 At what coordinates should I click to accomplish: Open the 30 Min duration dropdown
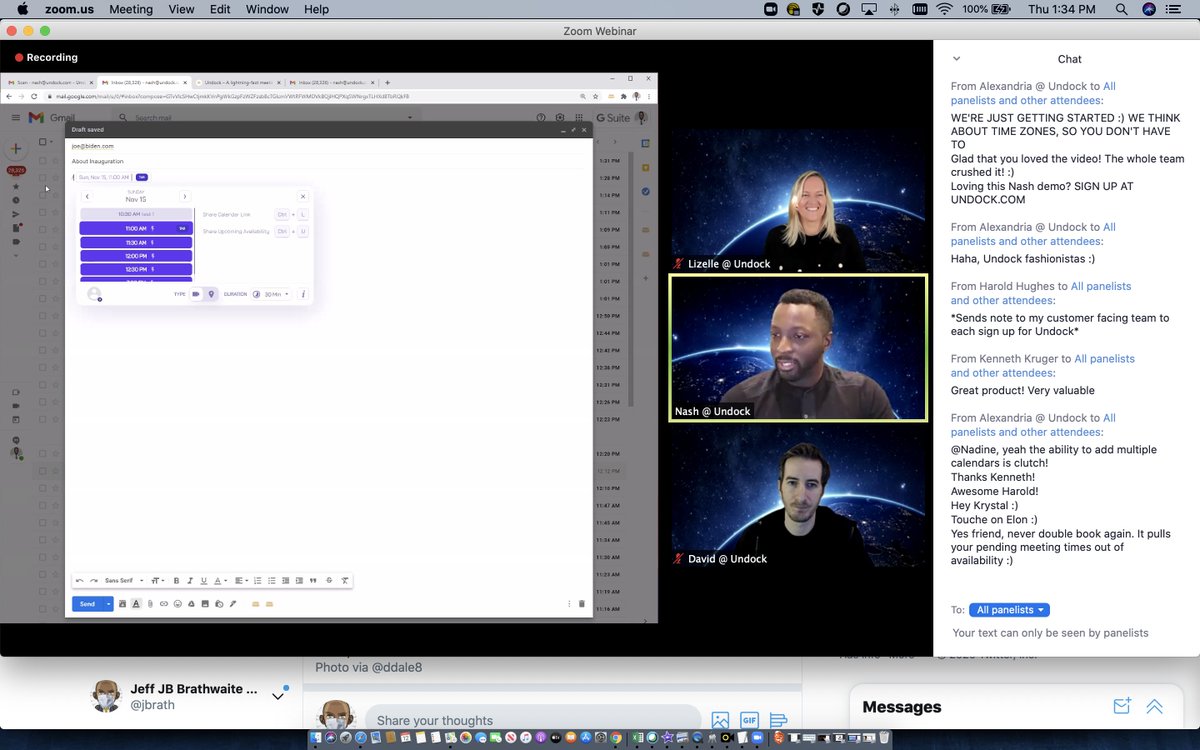coord(272,294)
